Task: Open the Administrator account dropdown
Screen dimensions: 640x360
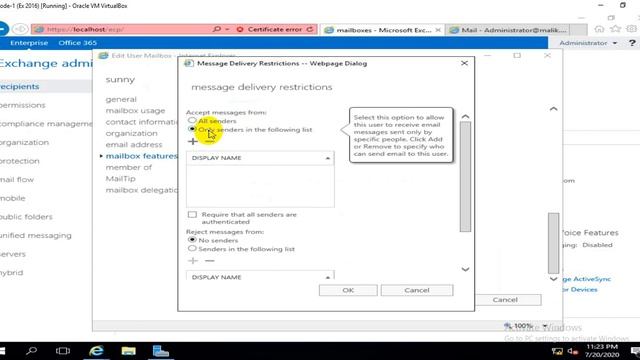Action: [588, 43]
